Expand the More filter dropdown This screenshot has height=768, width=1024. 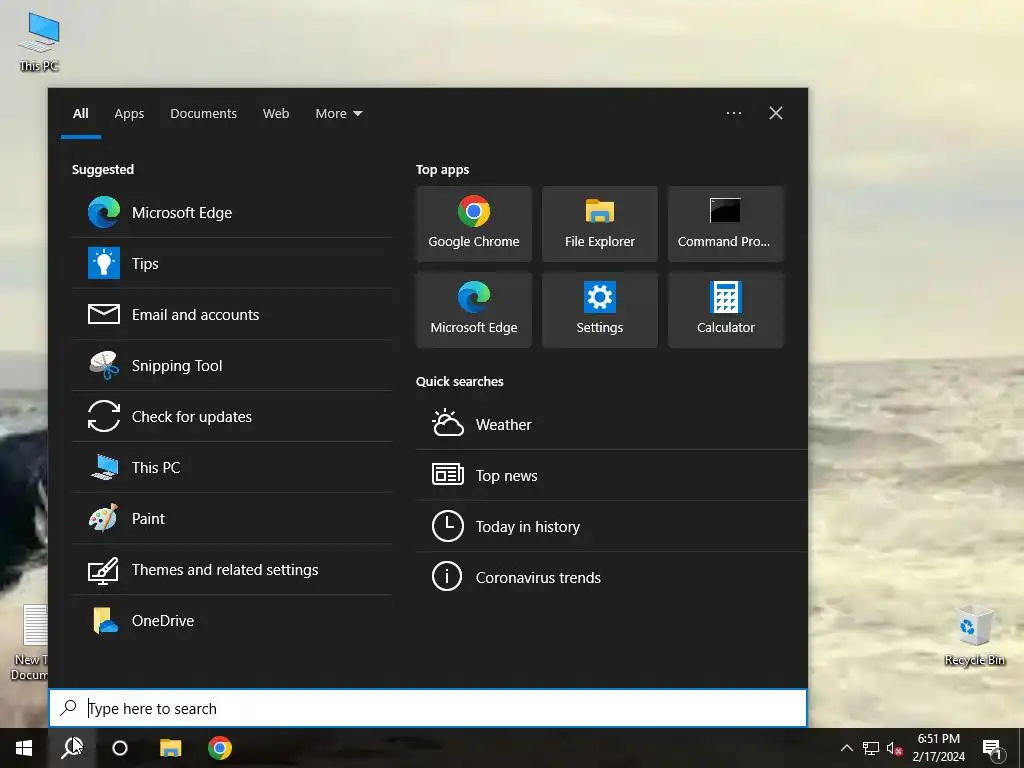[338, 113]
